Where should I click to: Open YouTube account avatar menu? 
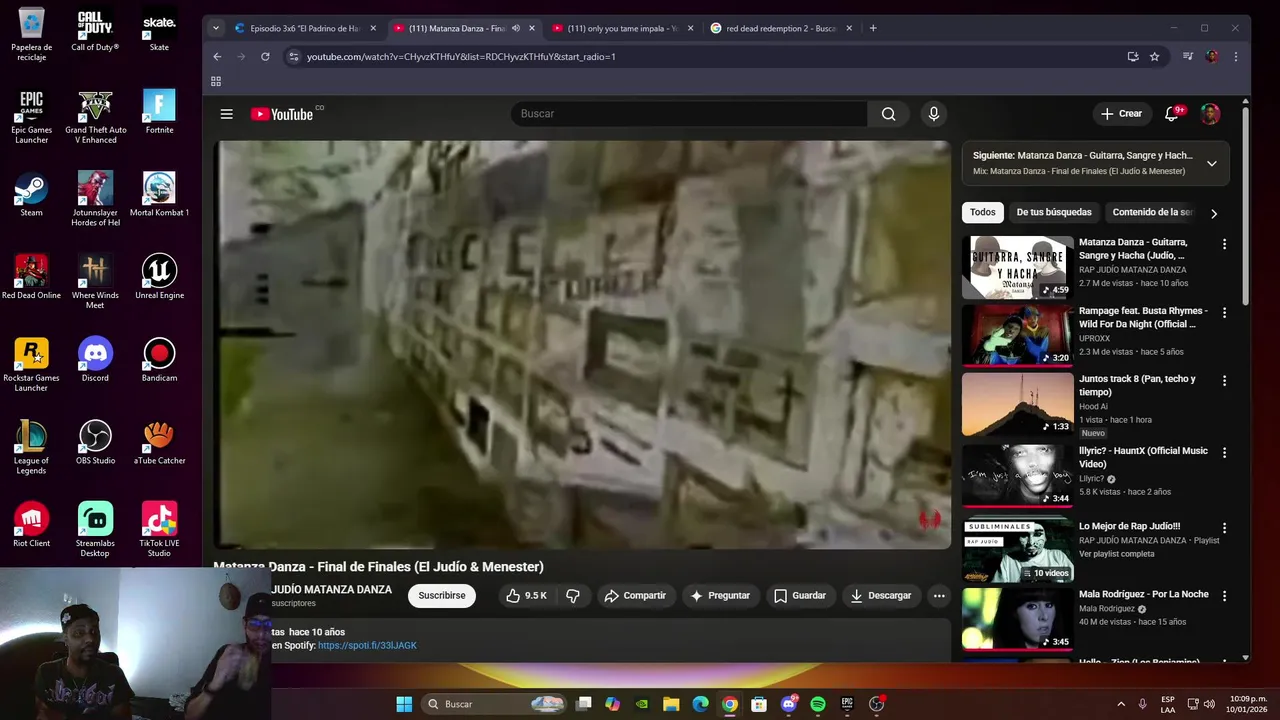(1210, 114)
